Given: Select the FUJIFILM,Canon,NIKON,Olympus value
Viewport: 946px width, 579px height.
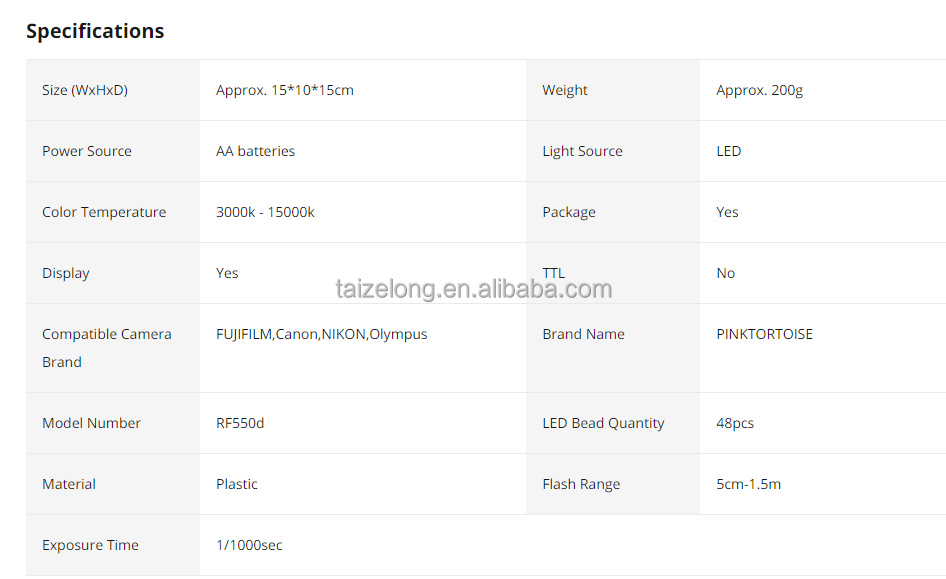Looking at the screenshot, I should tap(321, 334).
